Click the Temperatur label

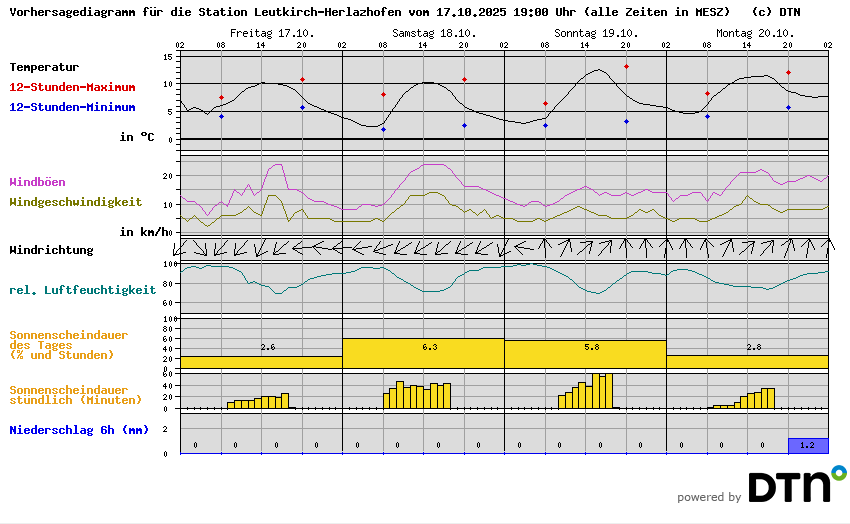click(x=44, y=67)
